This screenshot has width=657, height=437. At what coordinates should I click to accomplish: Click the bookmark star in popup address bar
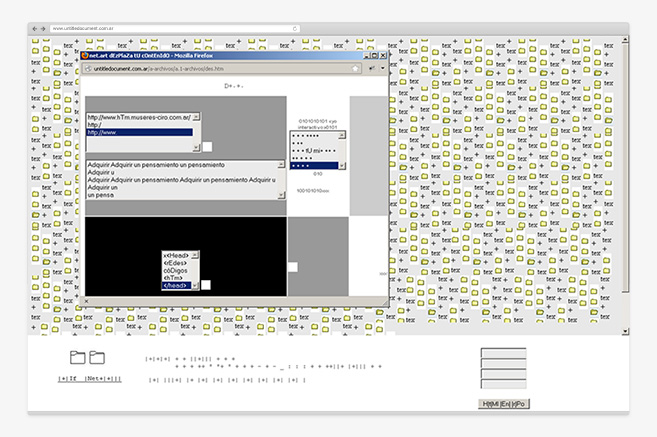353,69
